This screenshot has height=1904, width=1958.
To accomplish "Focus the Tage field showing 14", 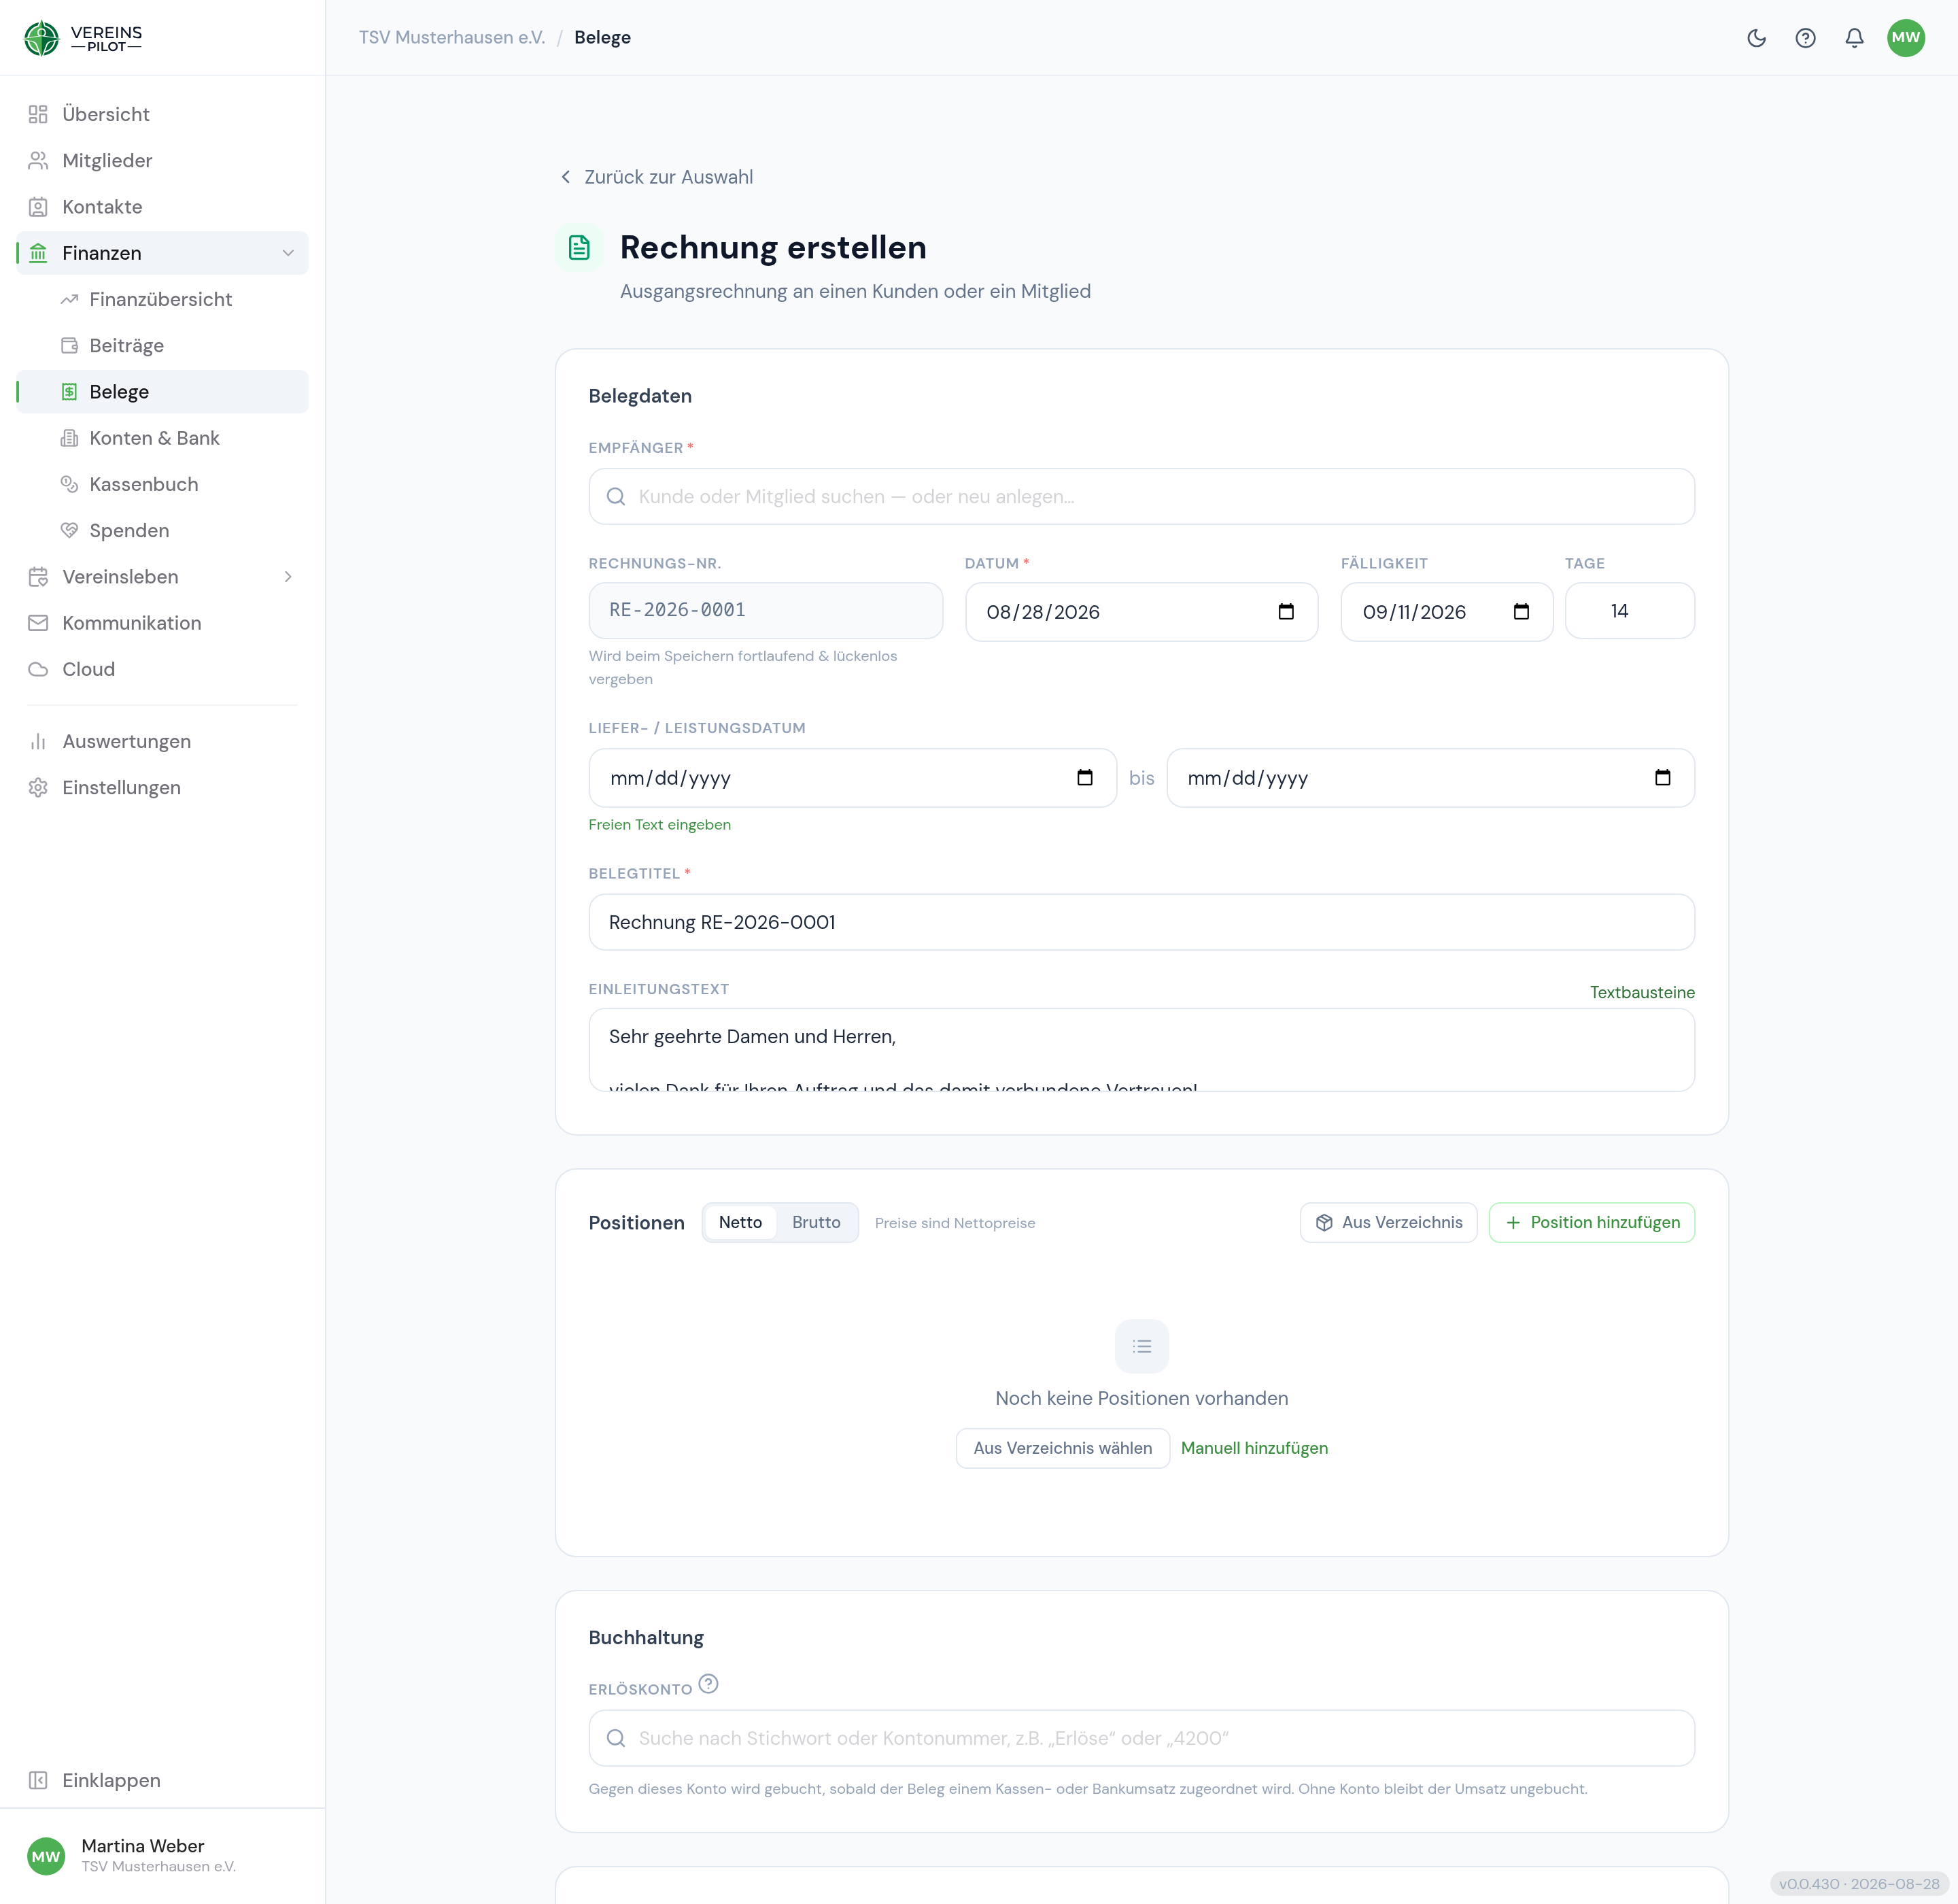I will (1629, 611).
